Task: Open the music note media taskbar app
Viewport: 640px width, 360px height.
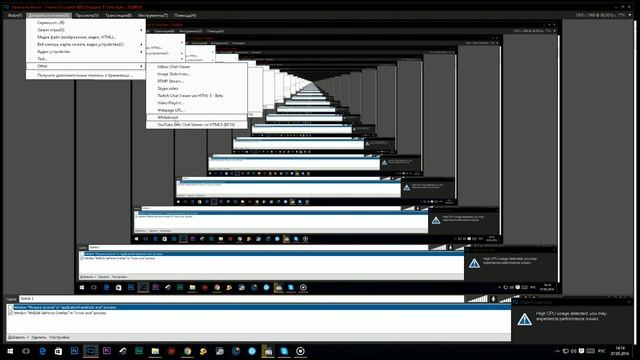Action: (x=220, y=351)
